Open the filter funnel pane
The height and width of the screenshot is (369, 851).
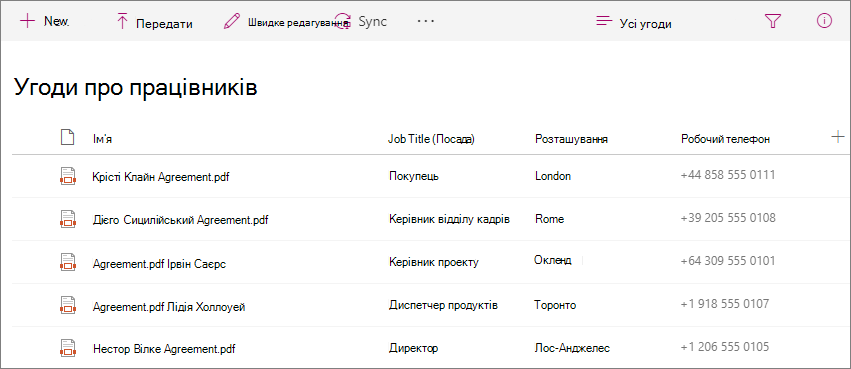(772, 21)
